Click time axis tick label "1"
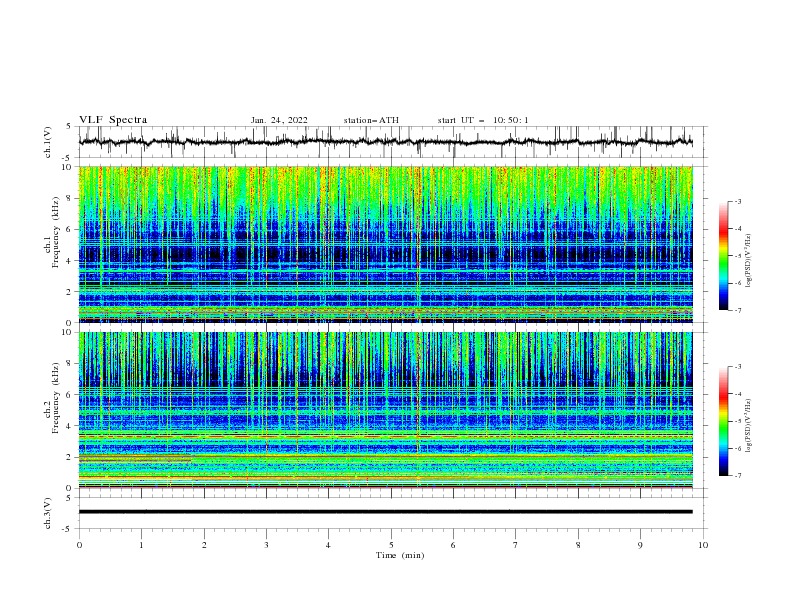Screen dimensions: 792x612 click(141, 545)
